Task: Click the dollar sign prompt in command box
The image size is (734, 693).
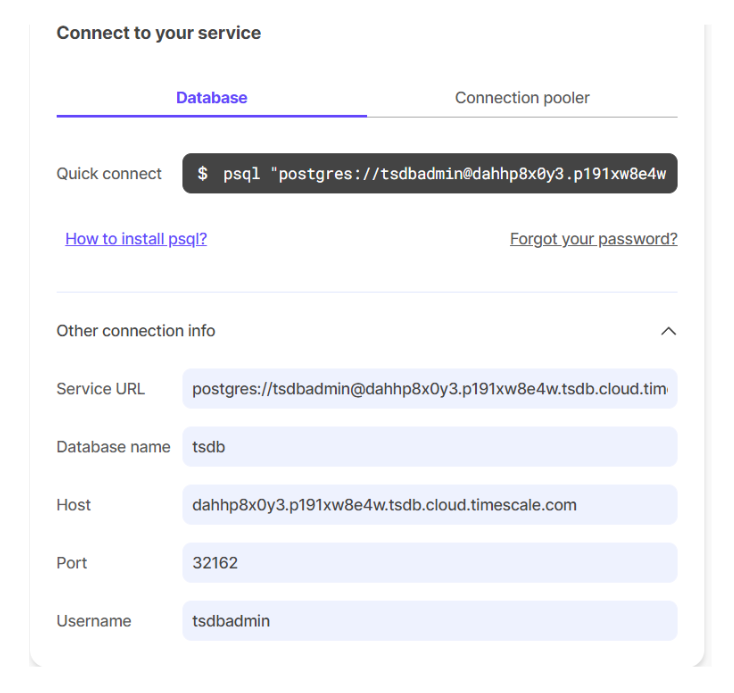Action: [x=203, y=174]
